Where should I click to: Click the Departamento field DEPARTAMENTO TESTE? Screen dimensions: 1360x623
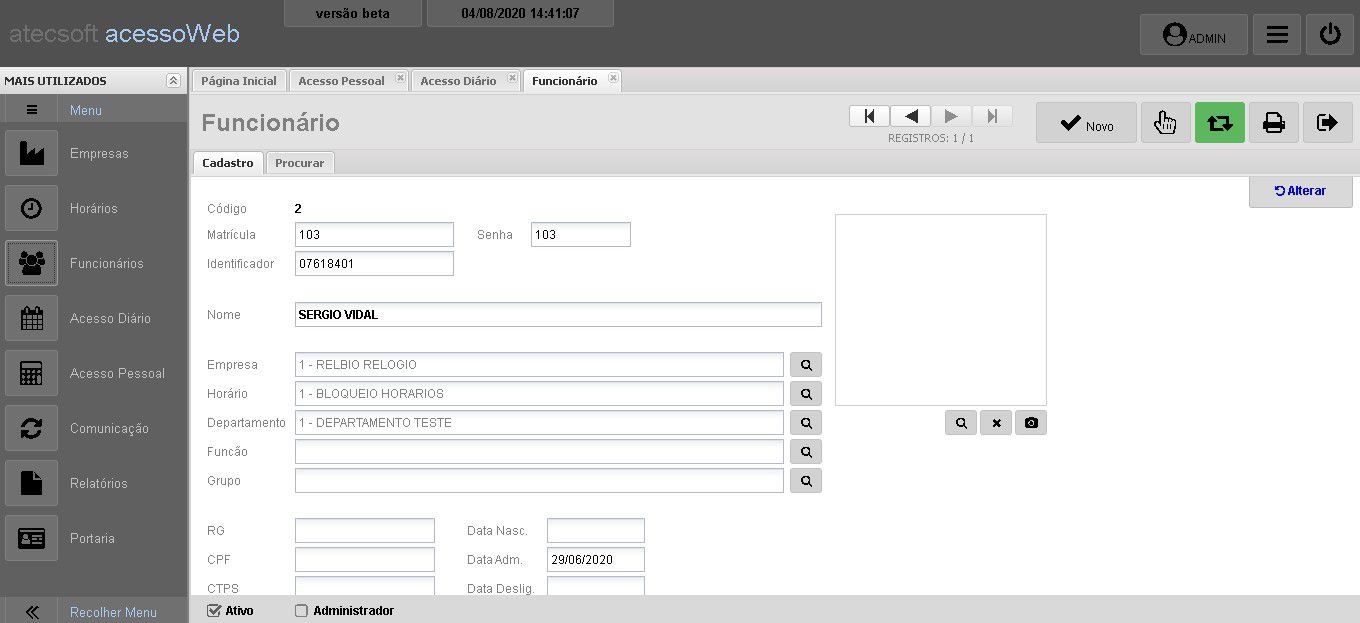pyautogui.click(x=539, y=423)
